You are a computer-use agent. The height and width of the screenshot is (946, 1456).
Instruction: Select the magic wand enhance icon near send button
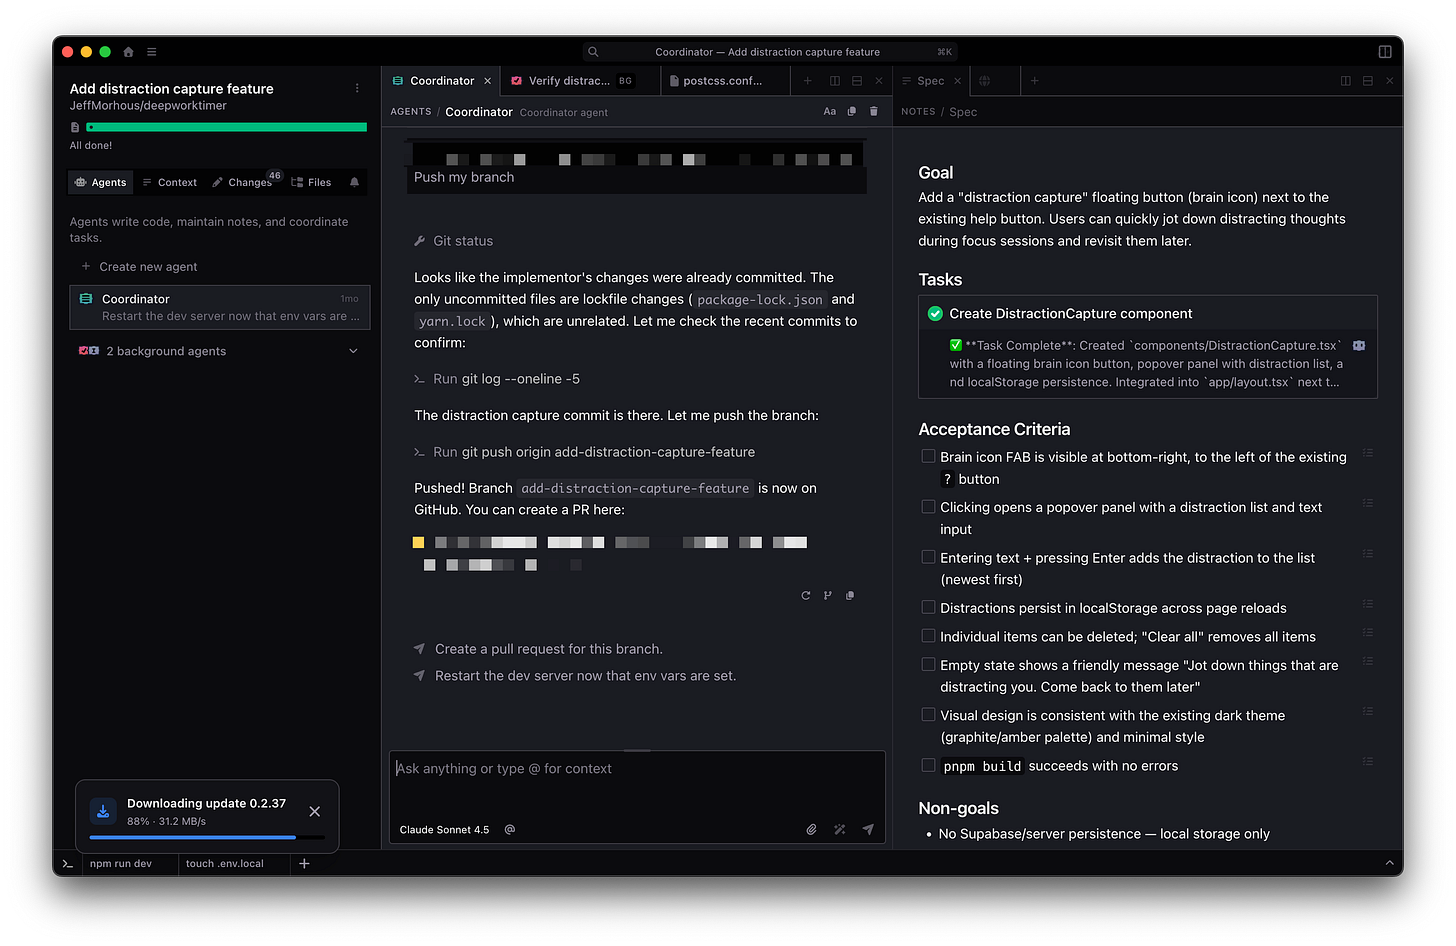839,829
